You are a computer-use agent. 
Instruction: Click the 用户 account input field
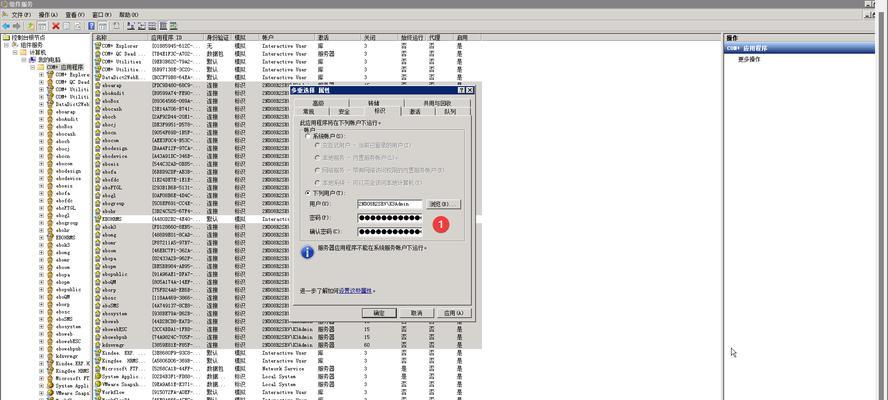(390, 204)
